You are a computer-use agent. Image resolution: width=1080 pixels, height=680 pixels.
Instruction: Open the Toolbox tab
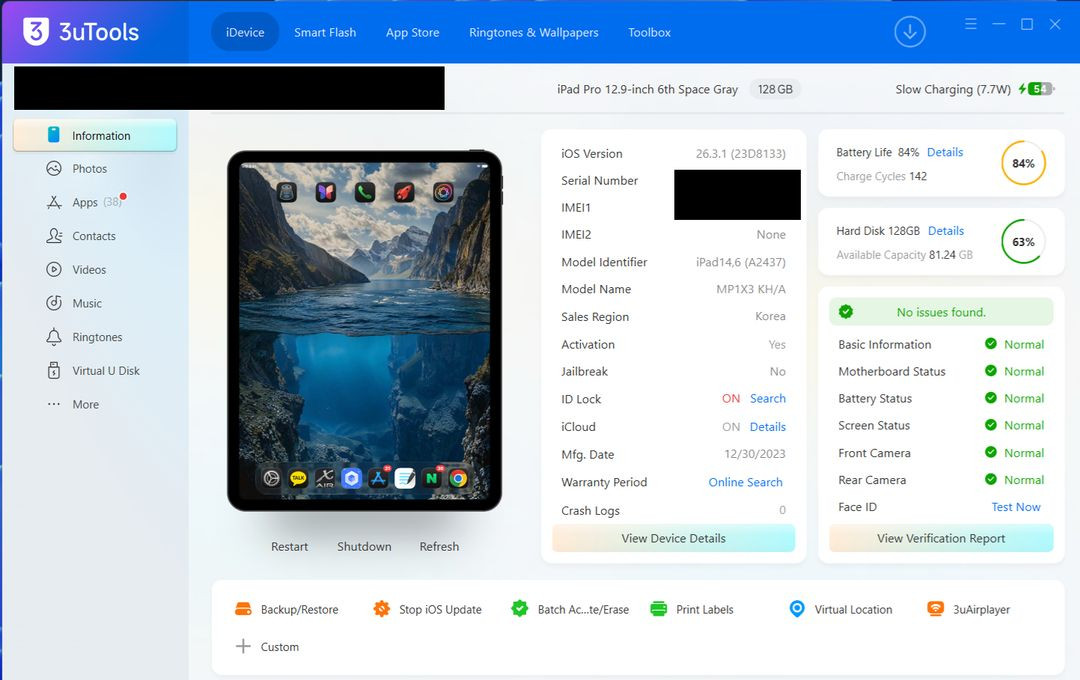coord(649,32)
